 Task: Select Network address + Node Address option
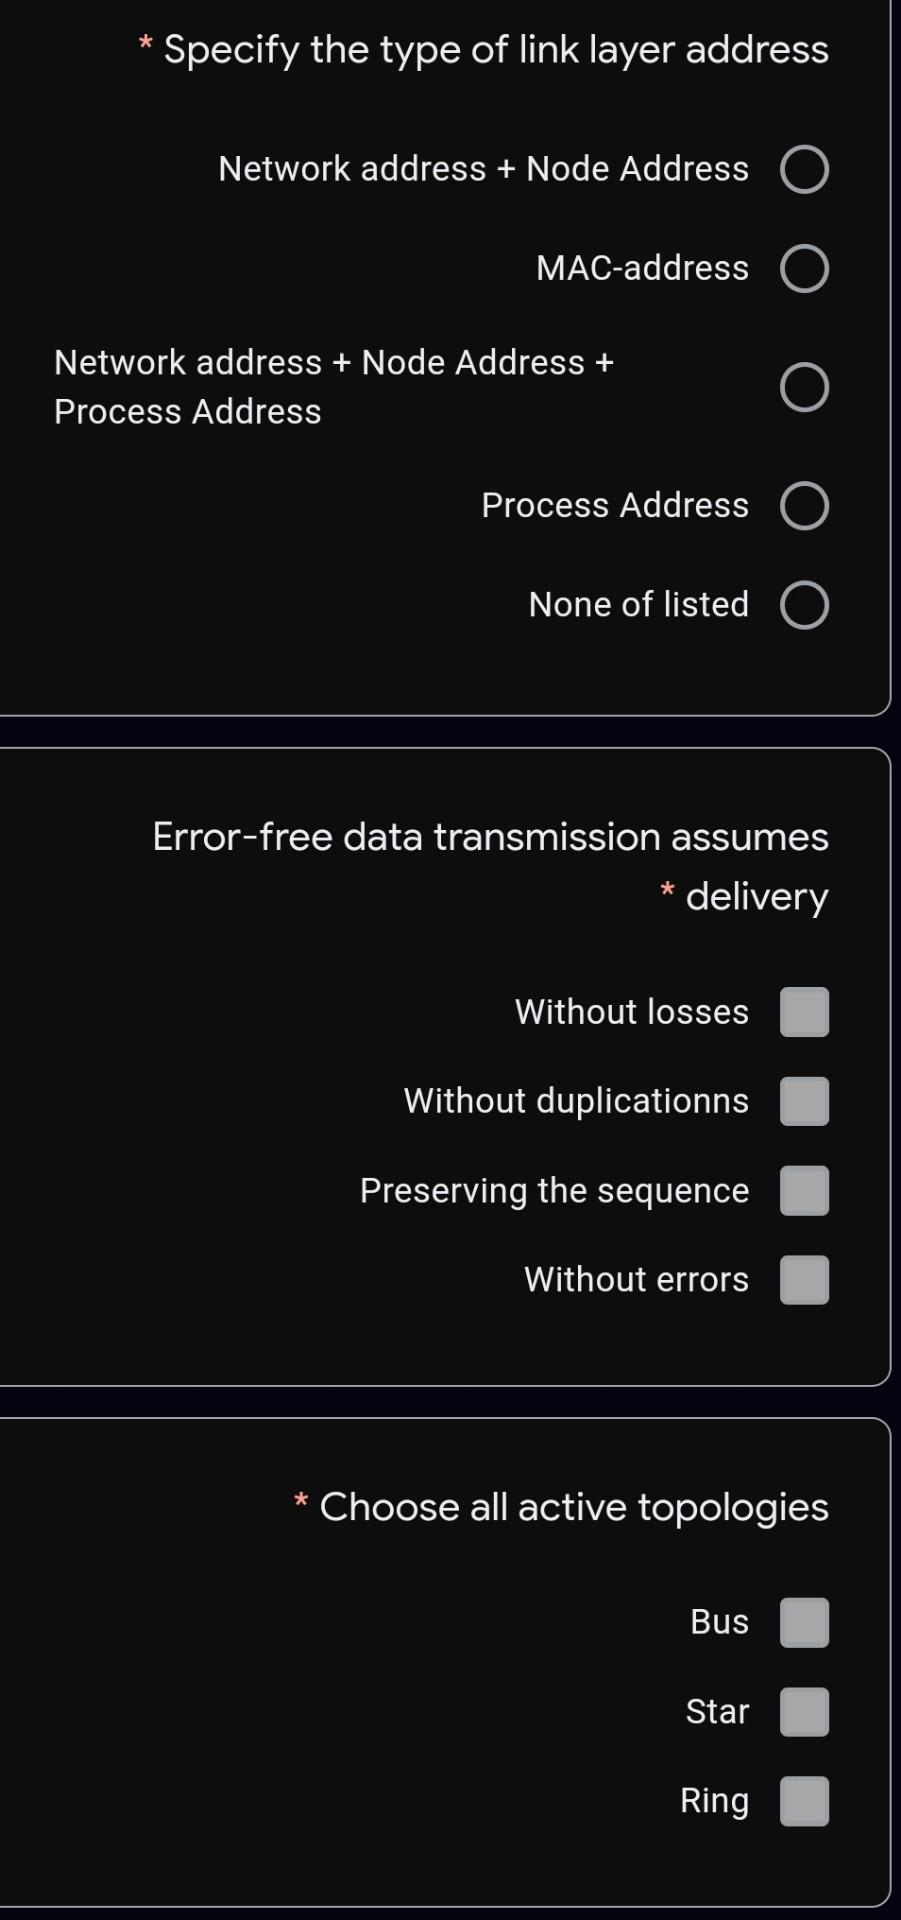[804, 168]
